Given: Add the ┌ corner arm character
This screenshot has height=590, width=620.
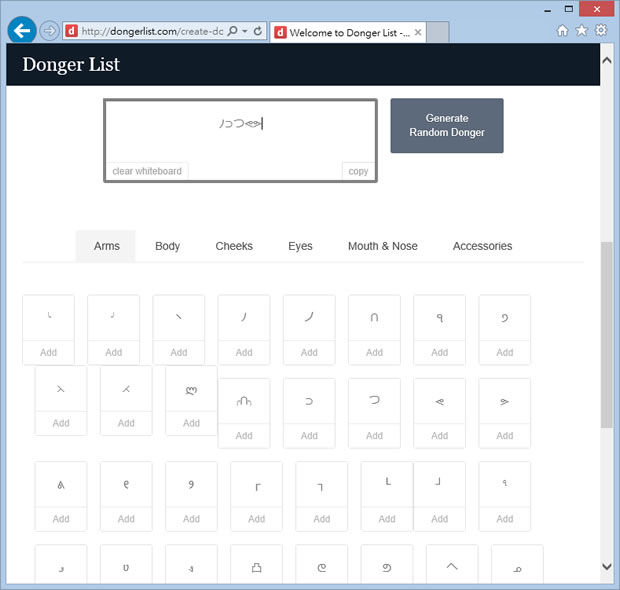Looking at the screenshot, I should click(x=257, y=519).
